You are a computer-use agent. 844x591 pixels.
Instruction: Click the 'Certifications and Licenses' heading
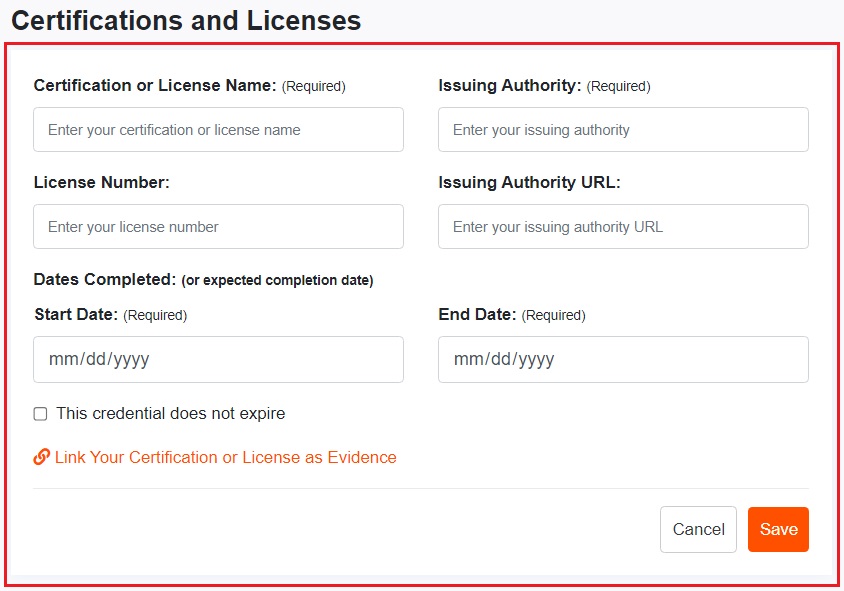click(x=186, y=20)
